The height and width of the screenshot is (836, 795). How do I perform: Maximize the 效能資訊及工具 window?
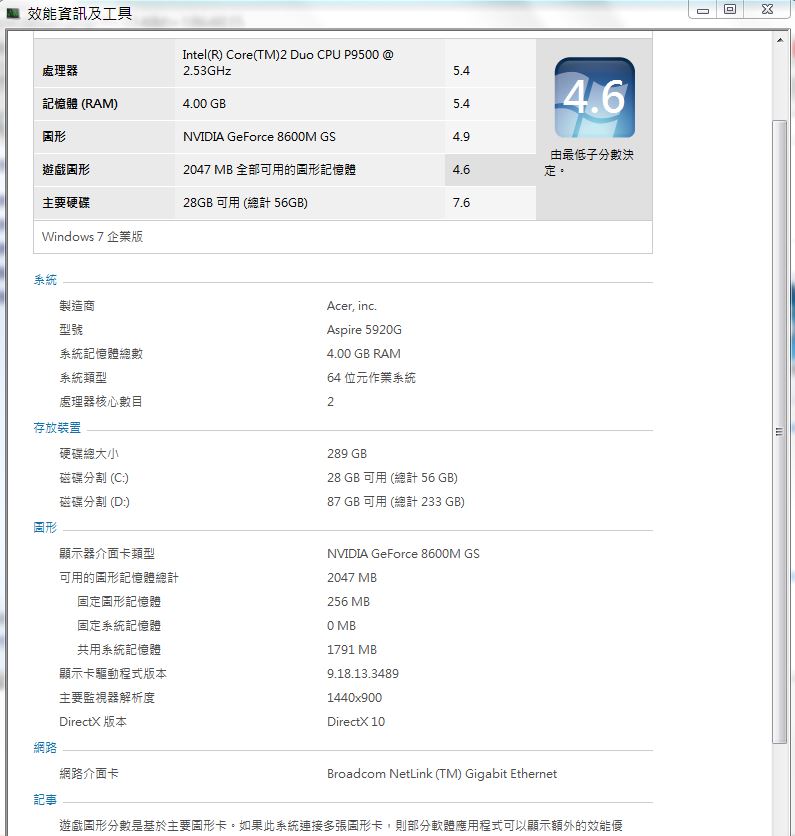point(729,10)
